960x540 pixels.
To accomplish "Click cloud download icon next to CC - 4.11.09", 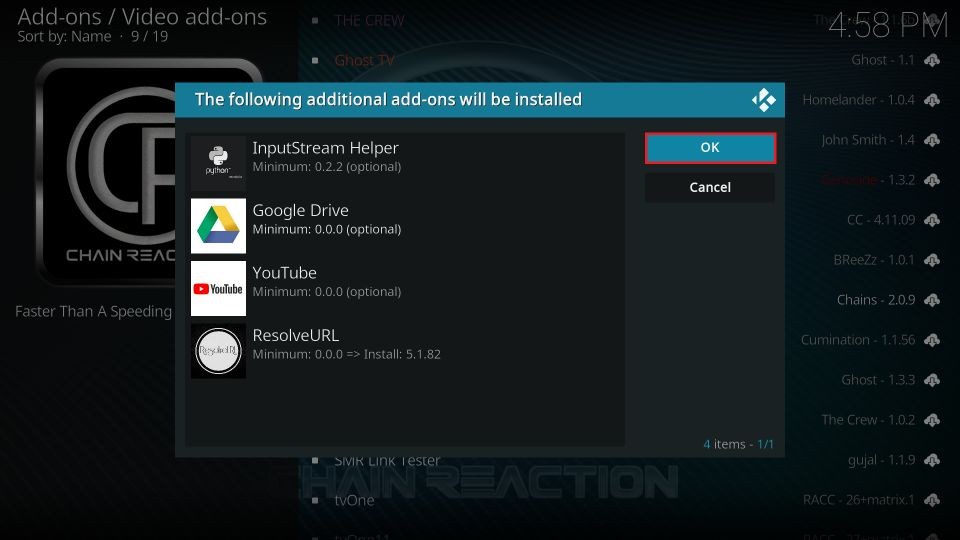I will tap(932, 220).
